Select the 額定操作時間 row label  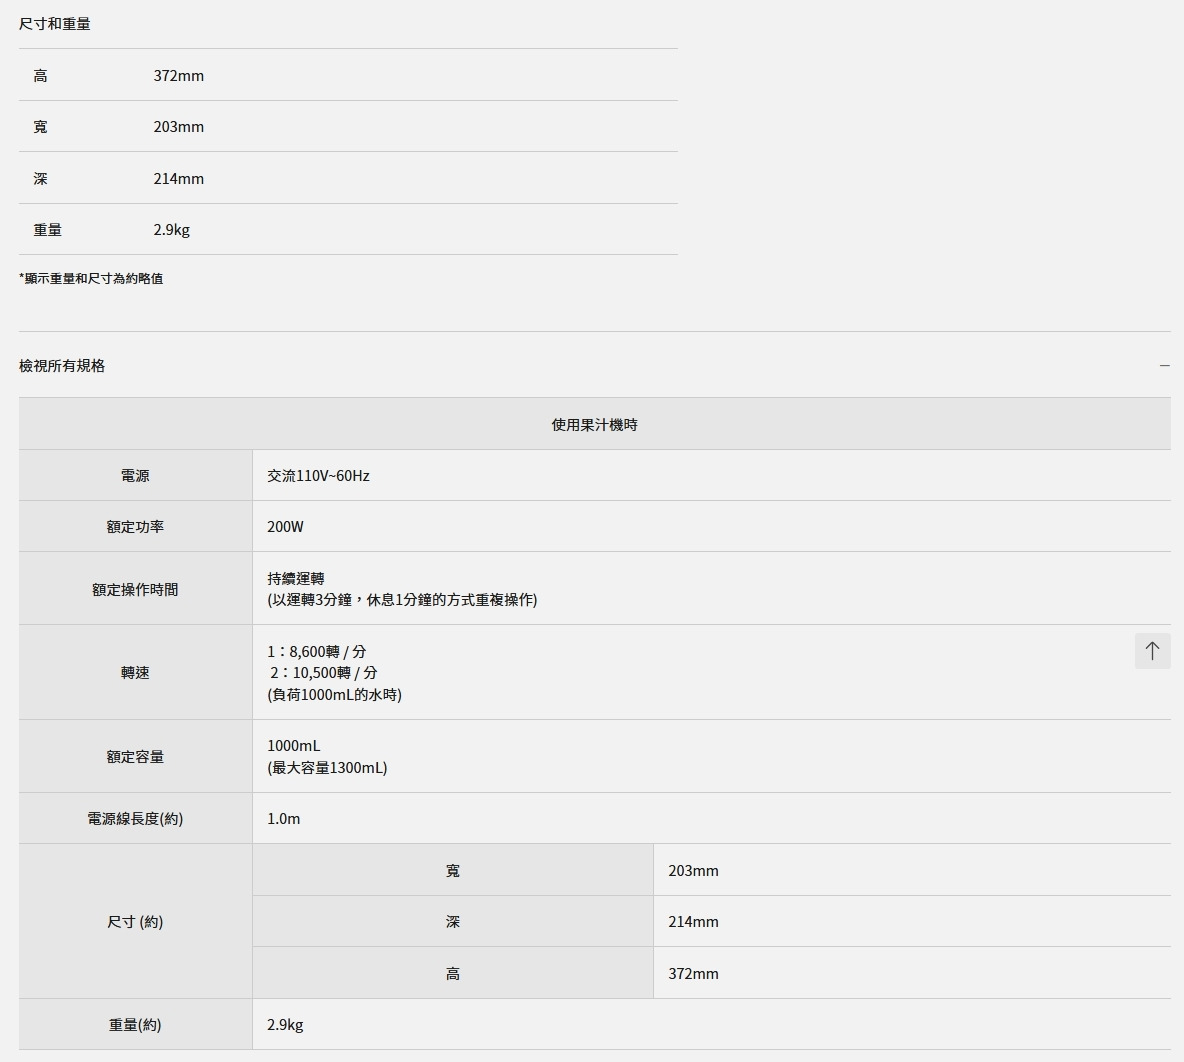pos(135,590)
